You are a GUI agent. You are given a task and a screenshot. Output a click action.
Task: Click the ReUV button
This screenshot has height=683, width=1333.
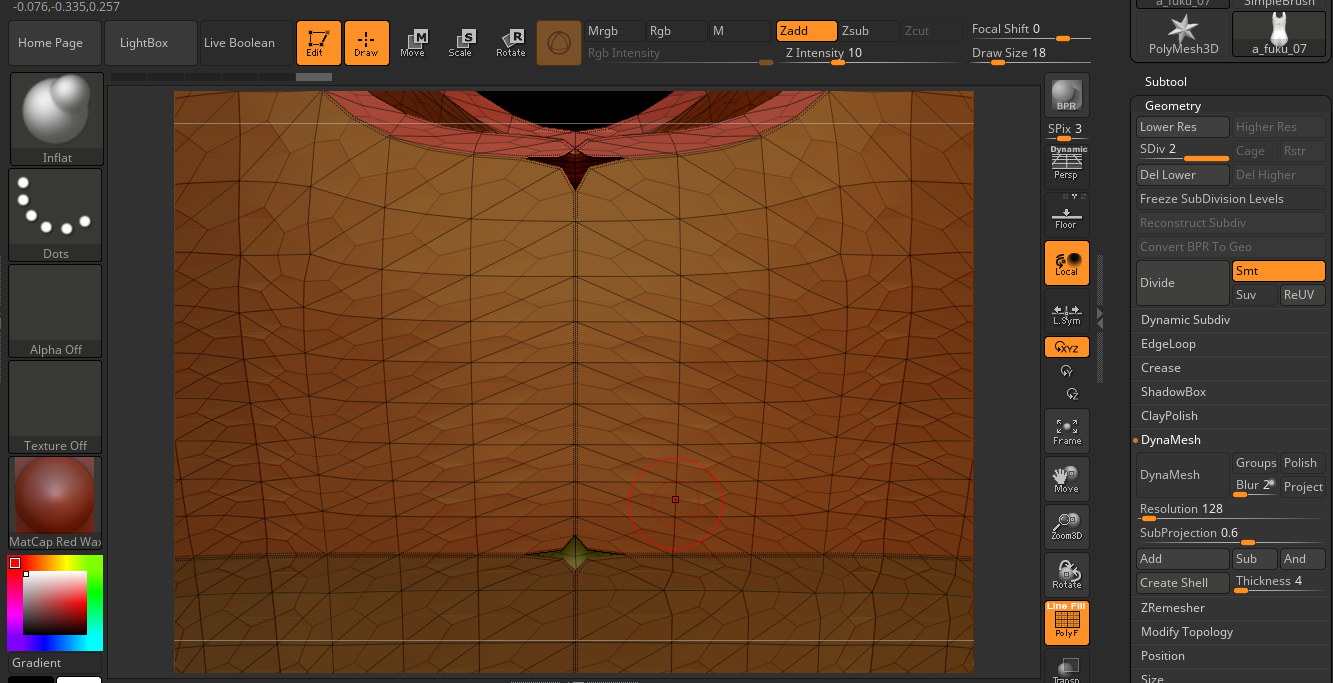pyautogui.click(x=1303, y=295)
